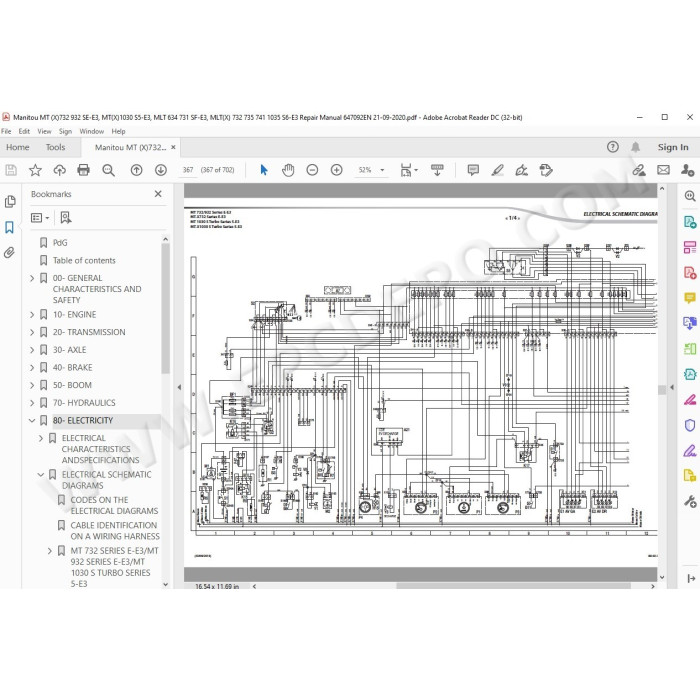The height and width of the screenshot is (700, 700).
Task: Click the scrolling mode icon
Action: (x=437, y=170)
